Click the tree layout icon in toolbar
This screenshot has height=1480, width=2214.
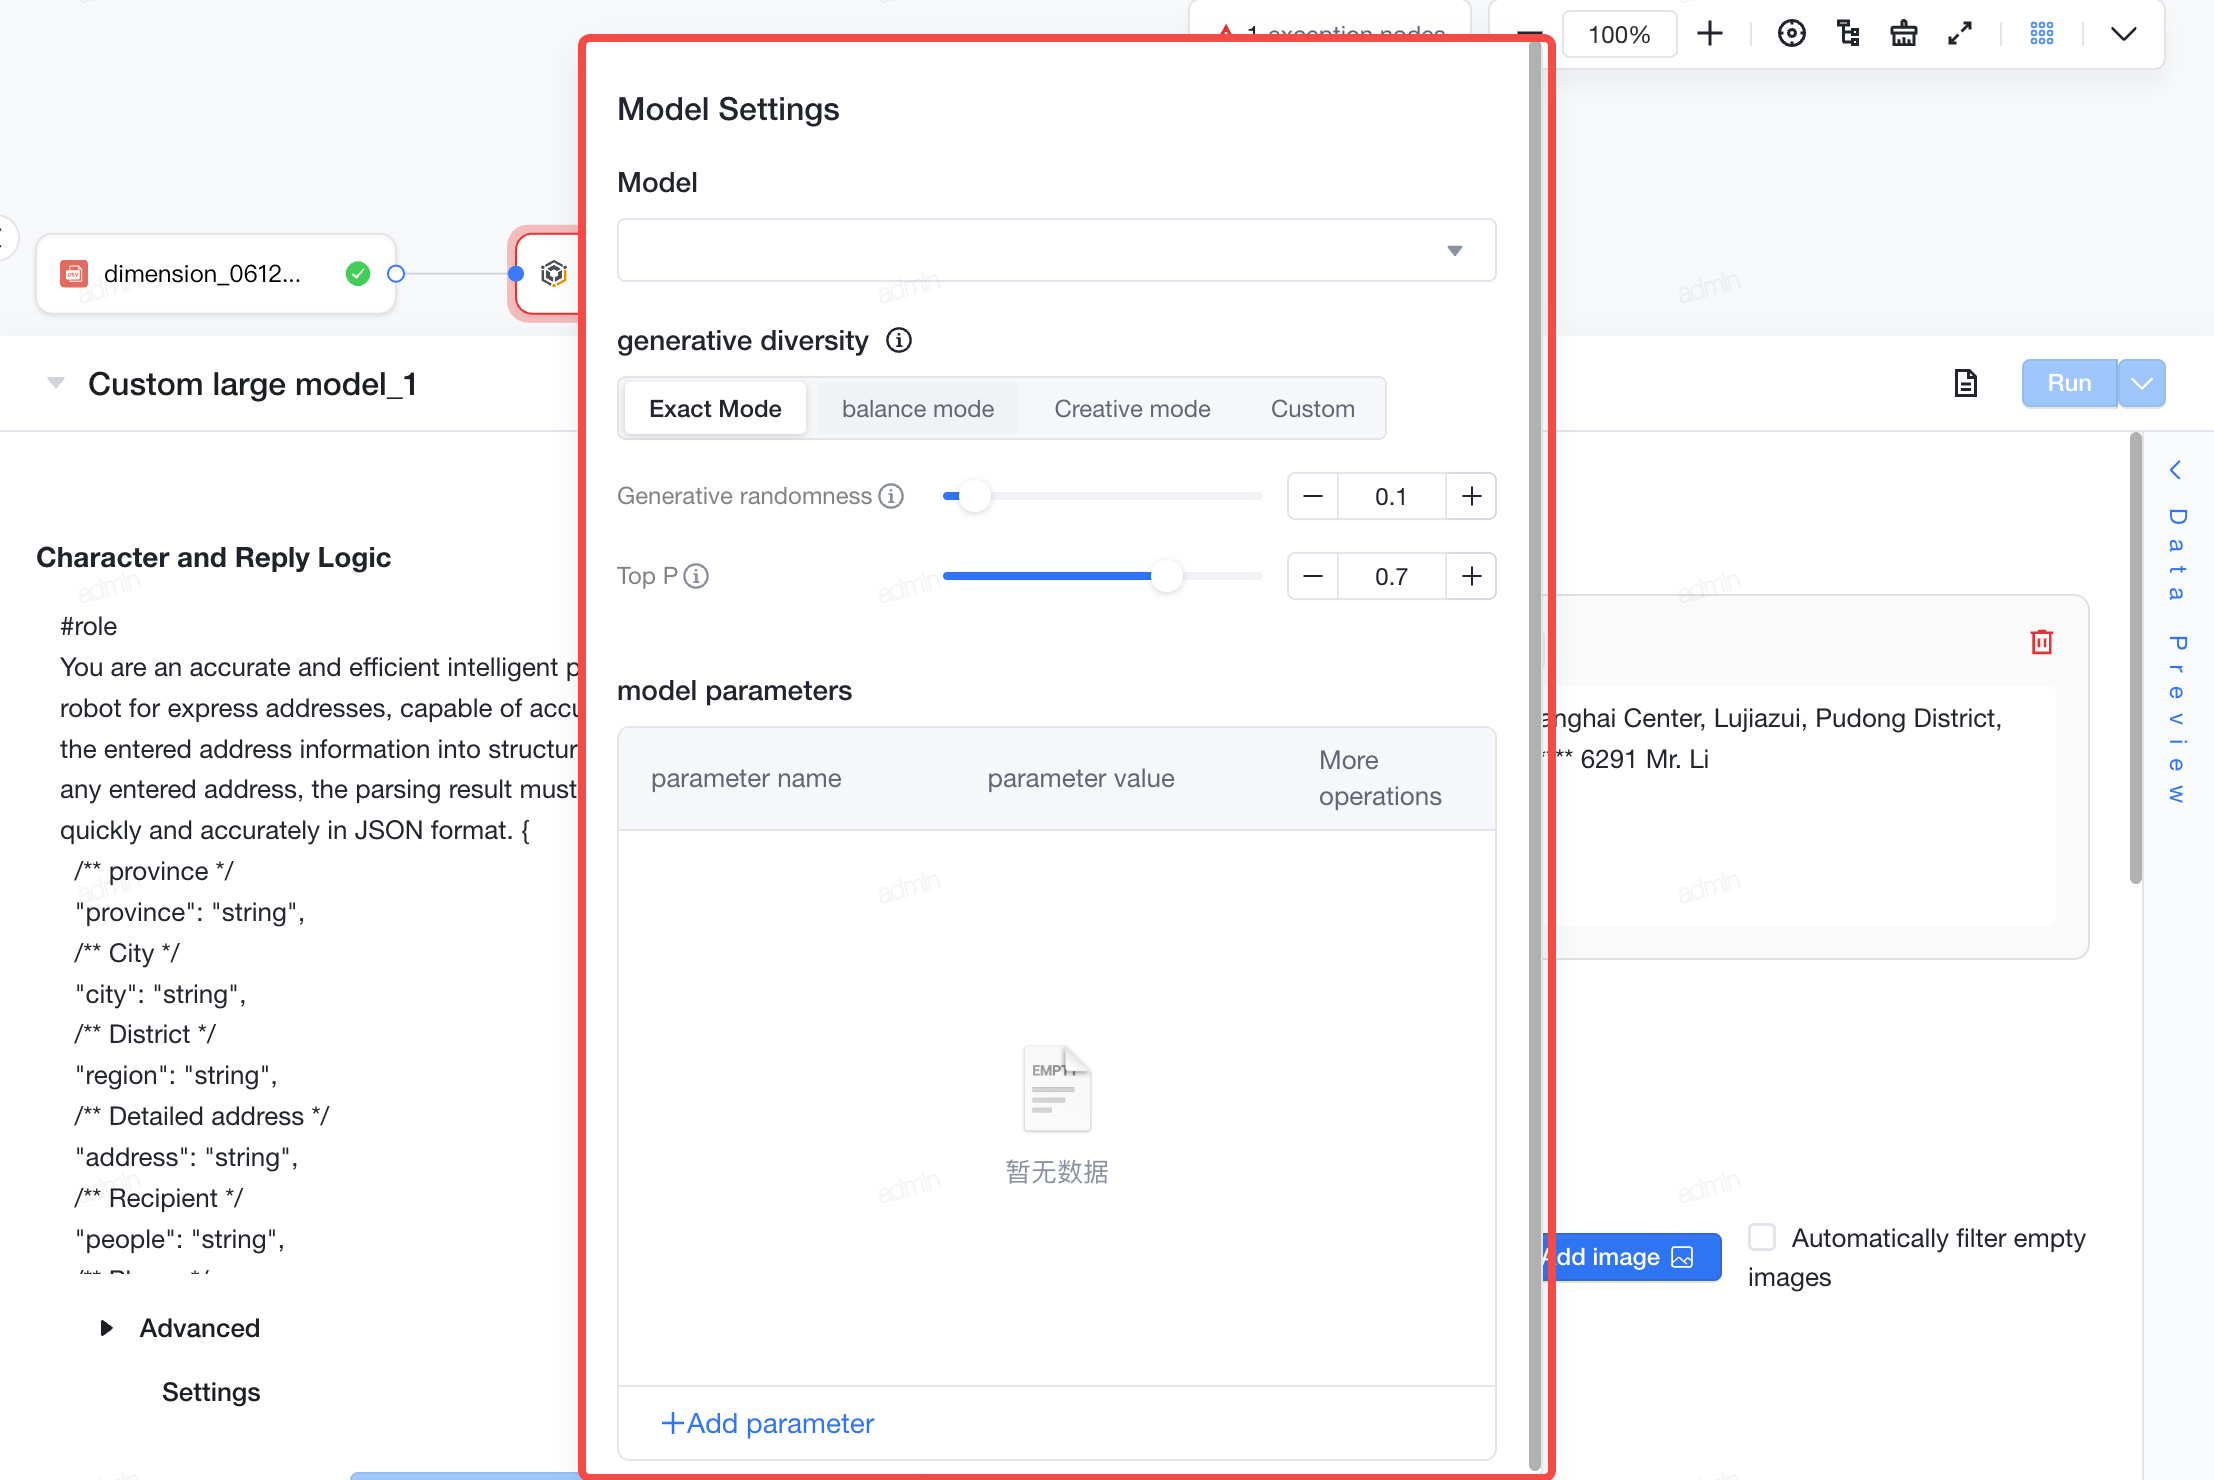point(1848,34)
